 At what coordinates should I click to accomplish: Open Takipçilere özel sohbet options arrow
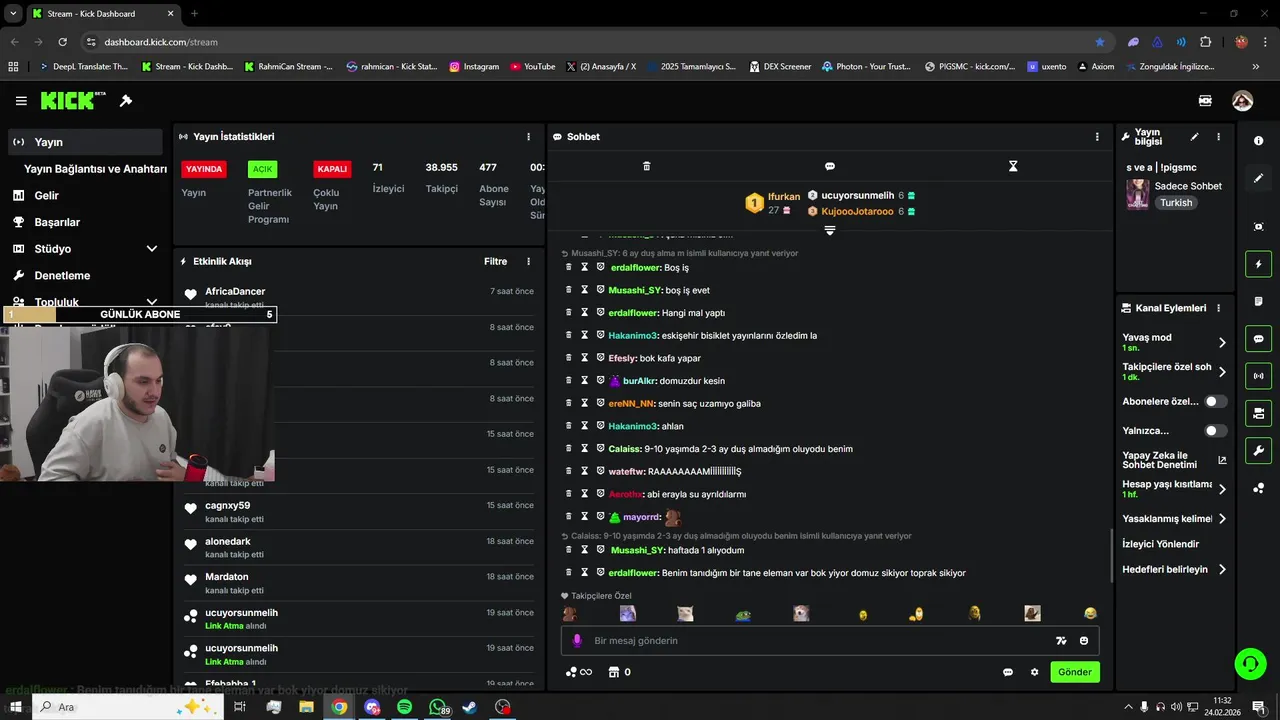[x=1222, y=372]
